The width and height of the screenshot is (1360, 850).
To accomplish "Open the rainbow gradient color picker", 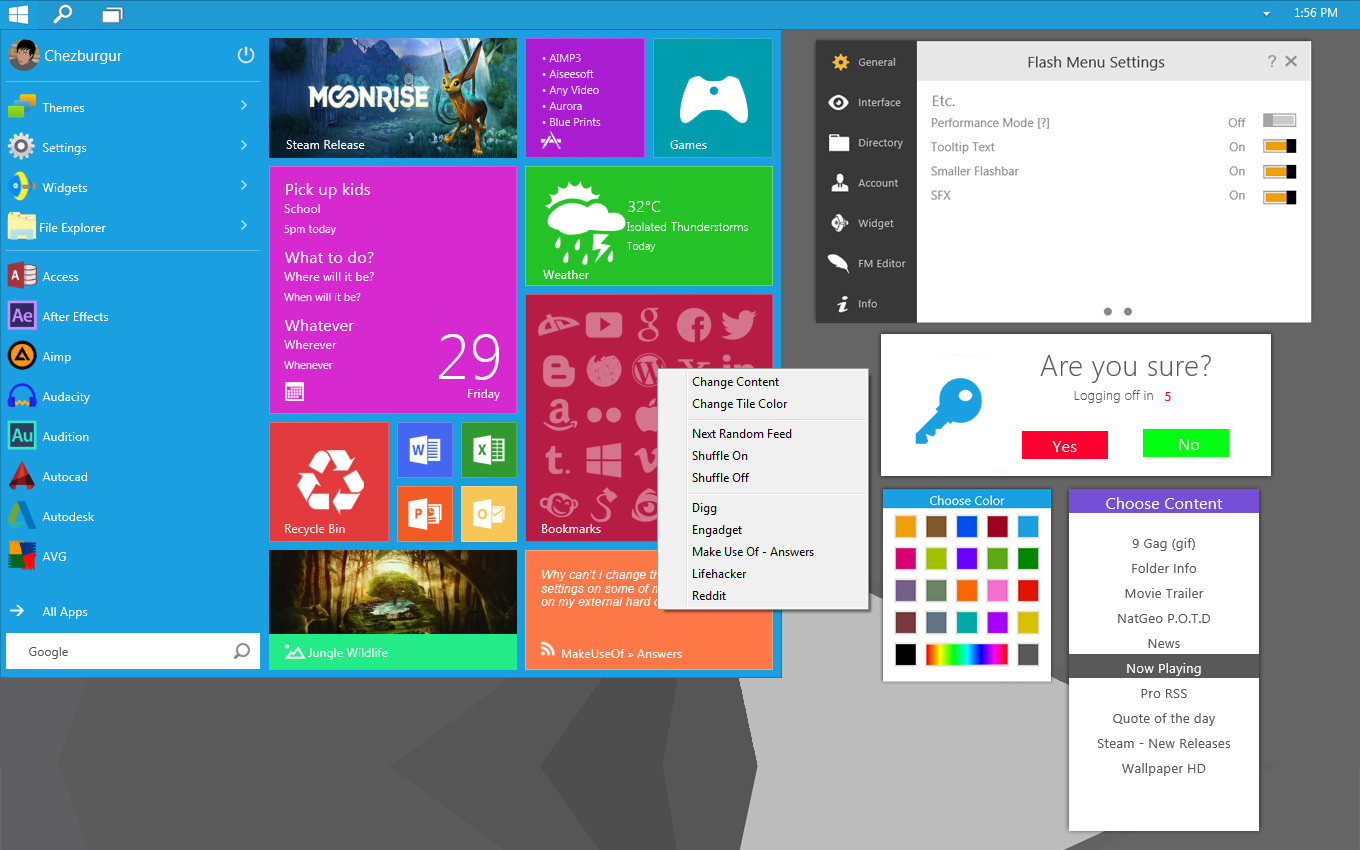I will tap(967, 654).
